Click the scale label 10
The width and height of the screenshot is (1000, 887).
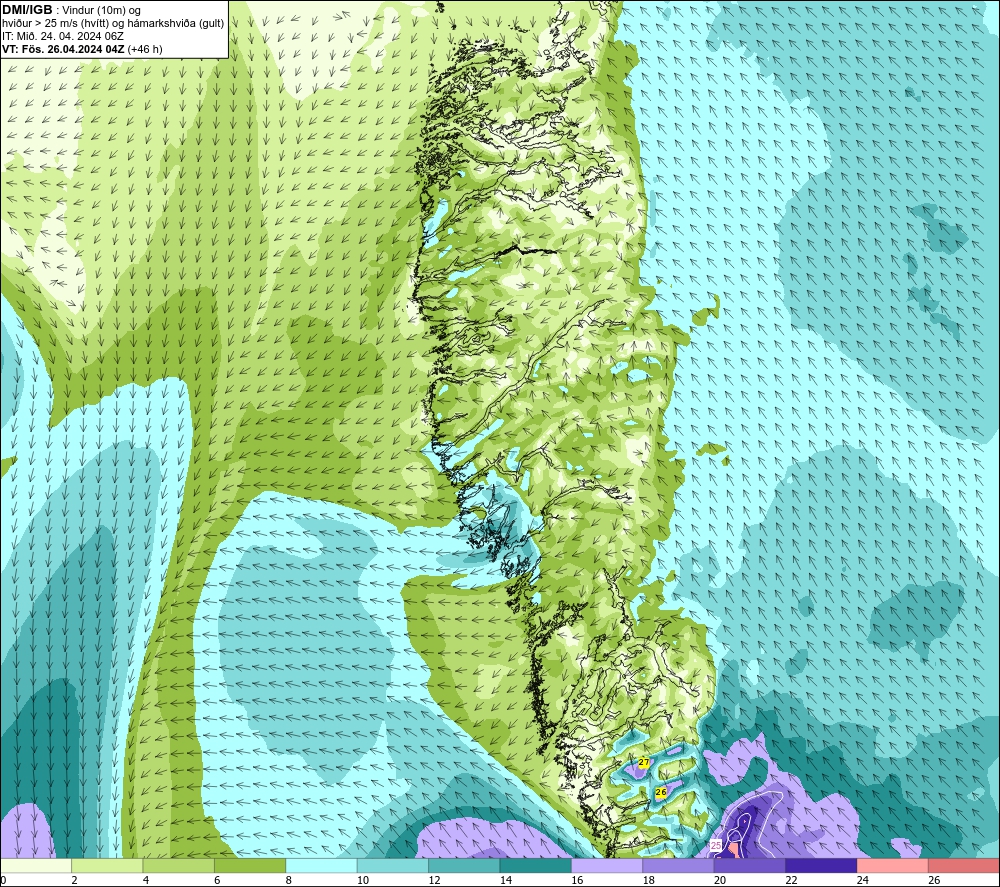click(363, 880)
